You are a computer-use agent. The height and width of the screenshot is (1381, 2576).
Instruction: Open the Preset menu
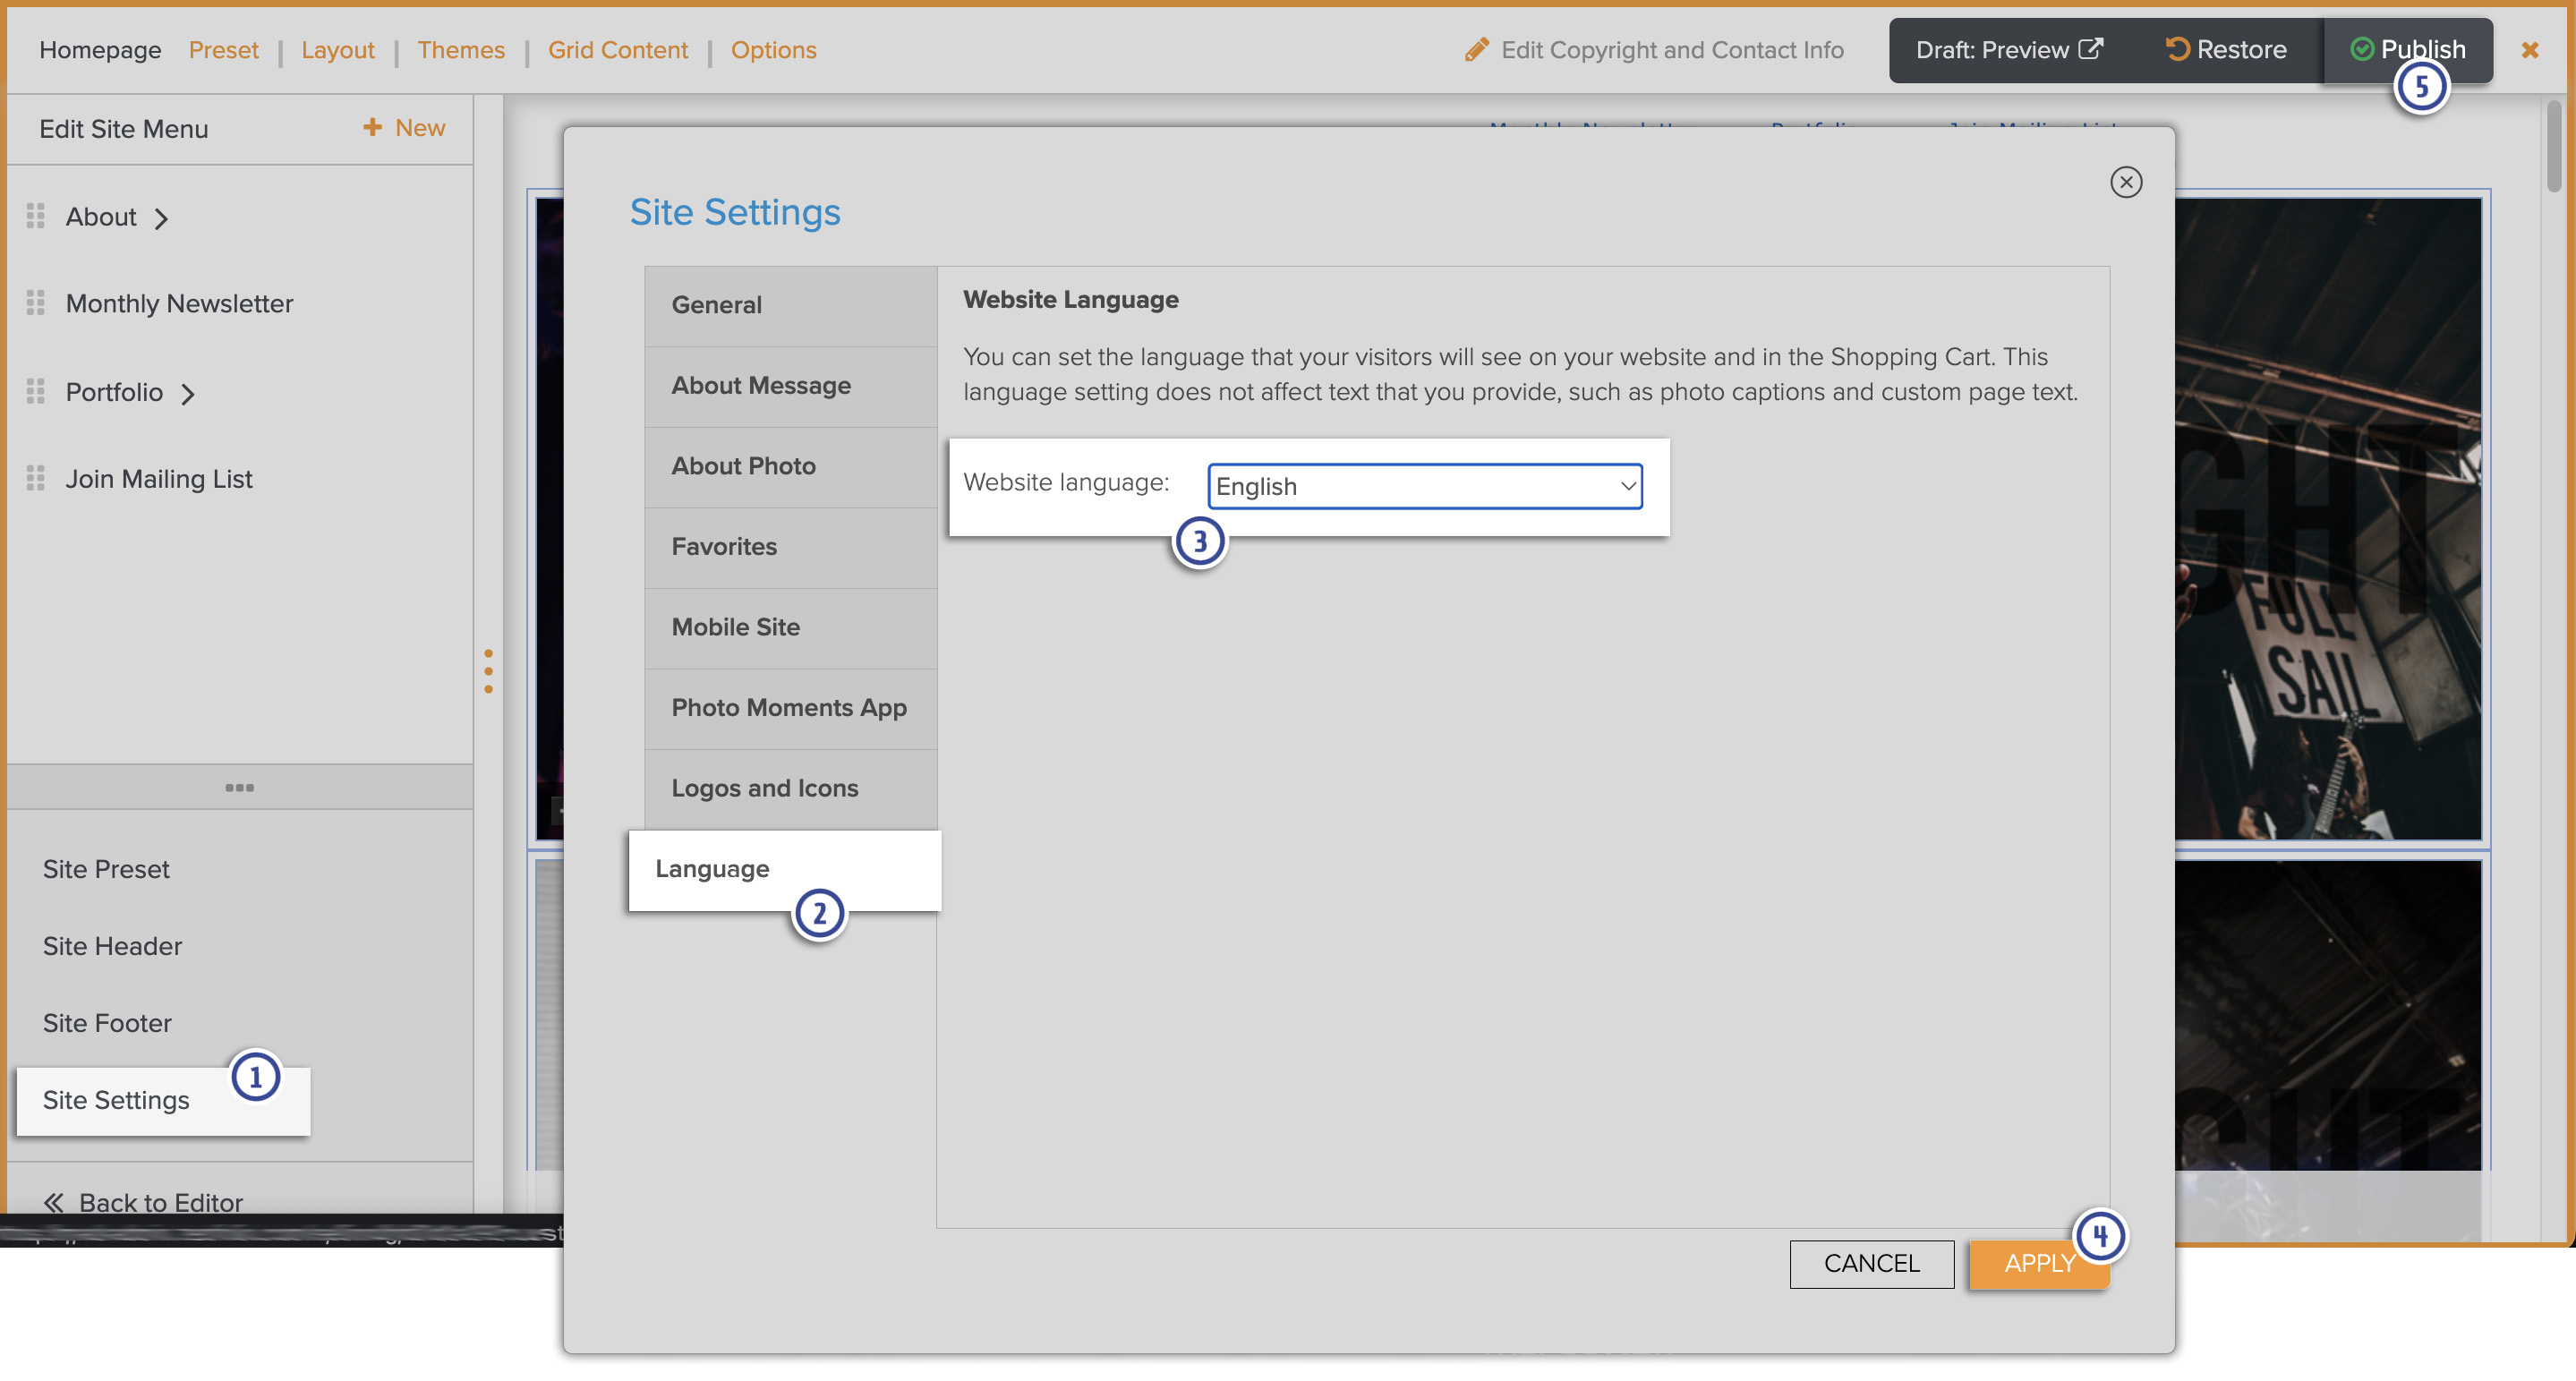223,50
